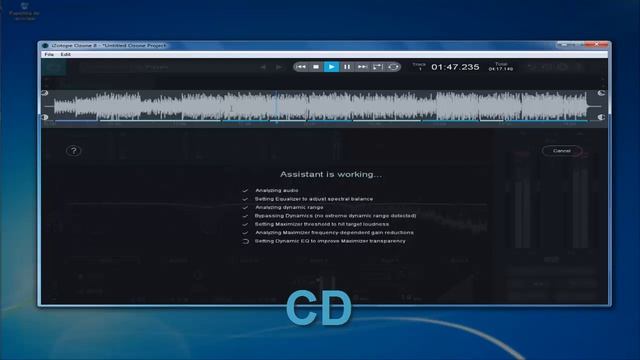Click the Total duration readout
Image resolution: width=640 pixels, height=360 pixels.
[501, 67]
